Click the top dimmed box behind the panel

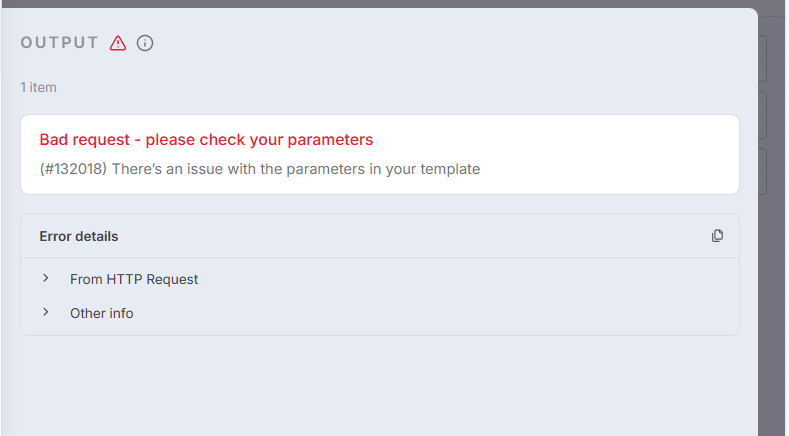click(x=762, y=58)
